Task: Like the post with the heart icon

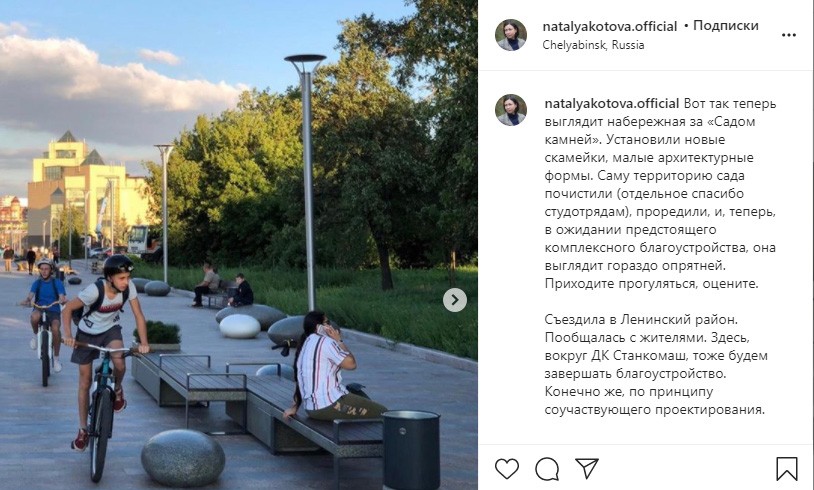Action: pyautogui.click(x=507, y=469)
